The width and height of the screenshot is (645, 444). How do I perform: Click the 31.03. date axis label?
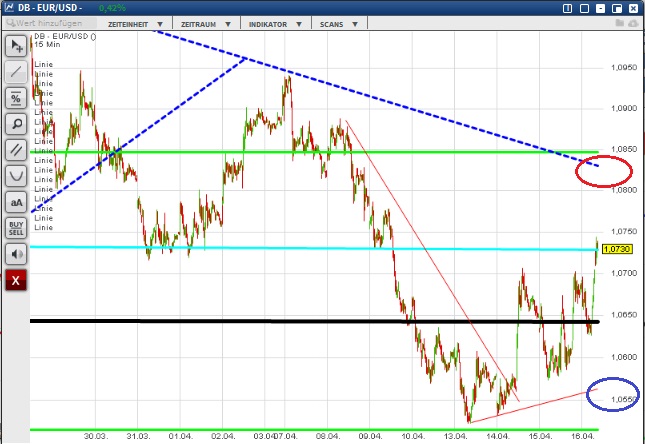(x=138, y=436)
